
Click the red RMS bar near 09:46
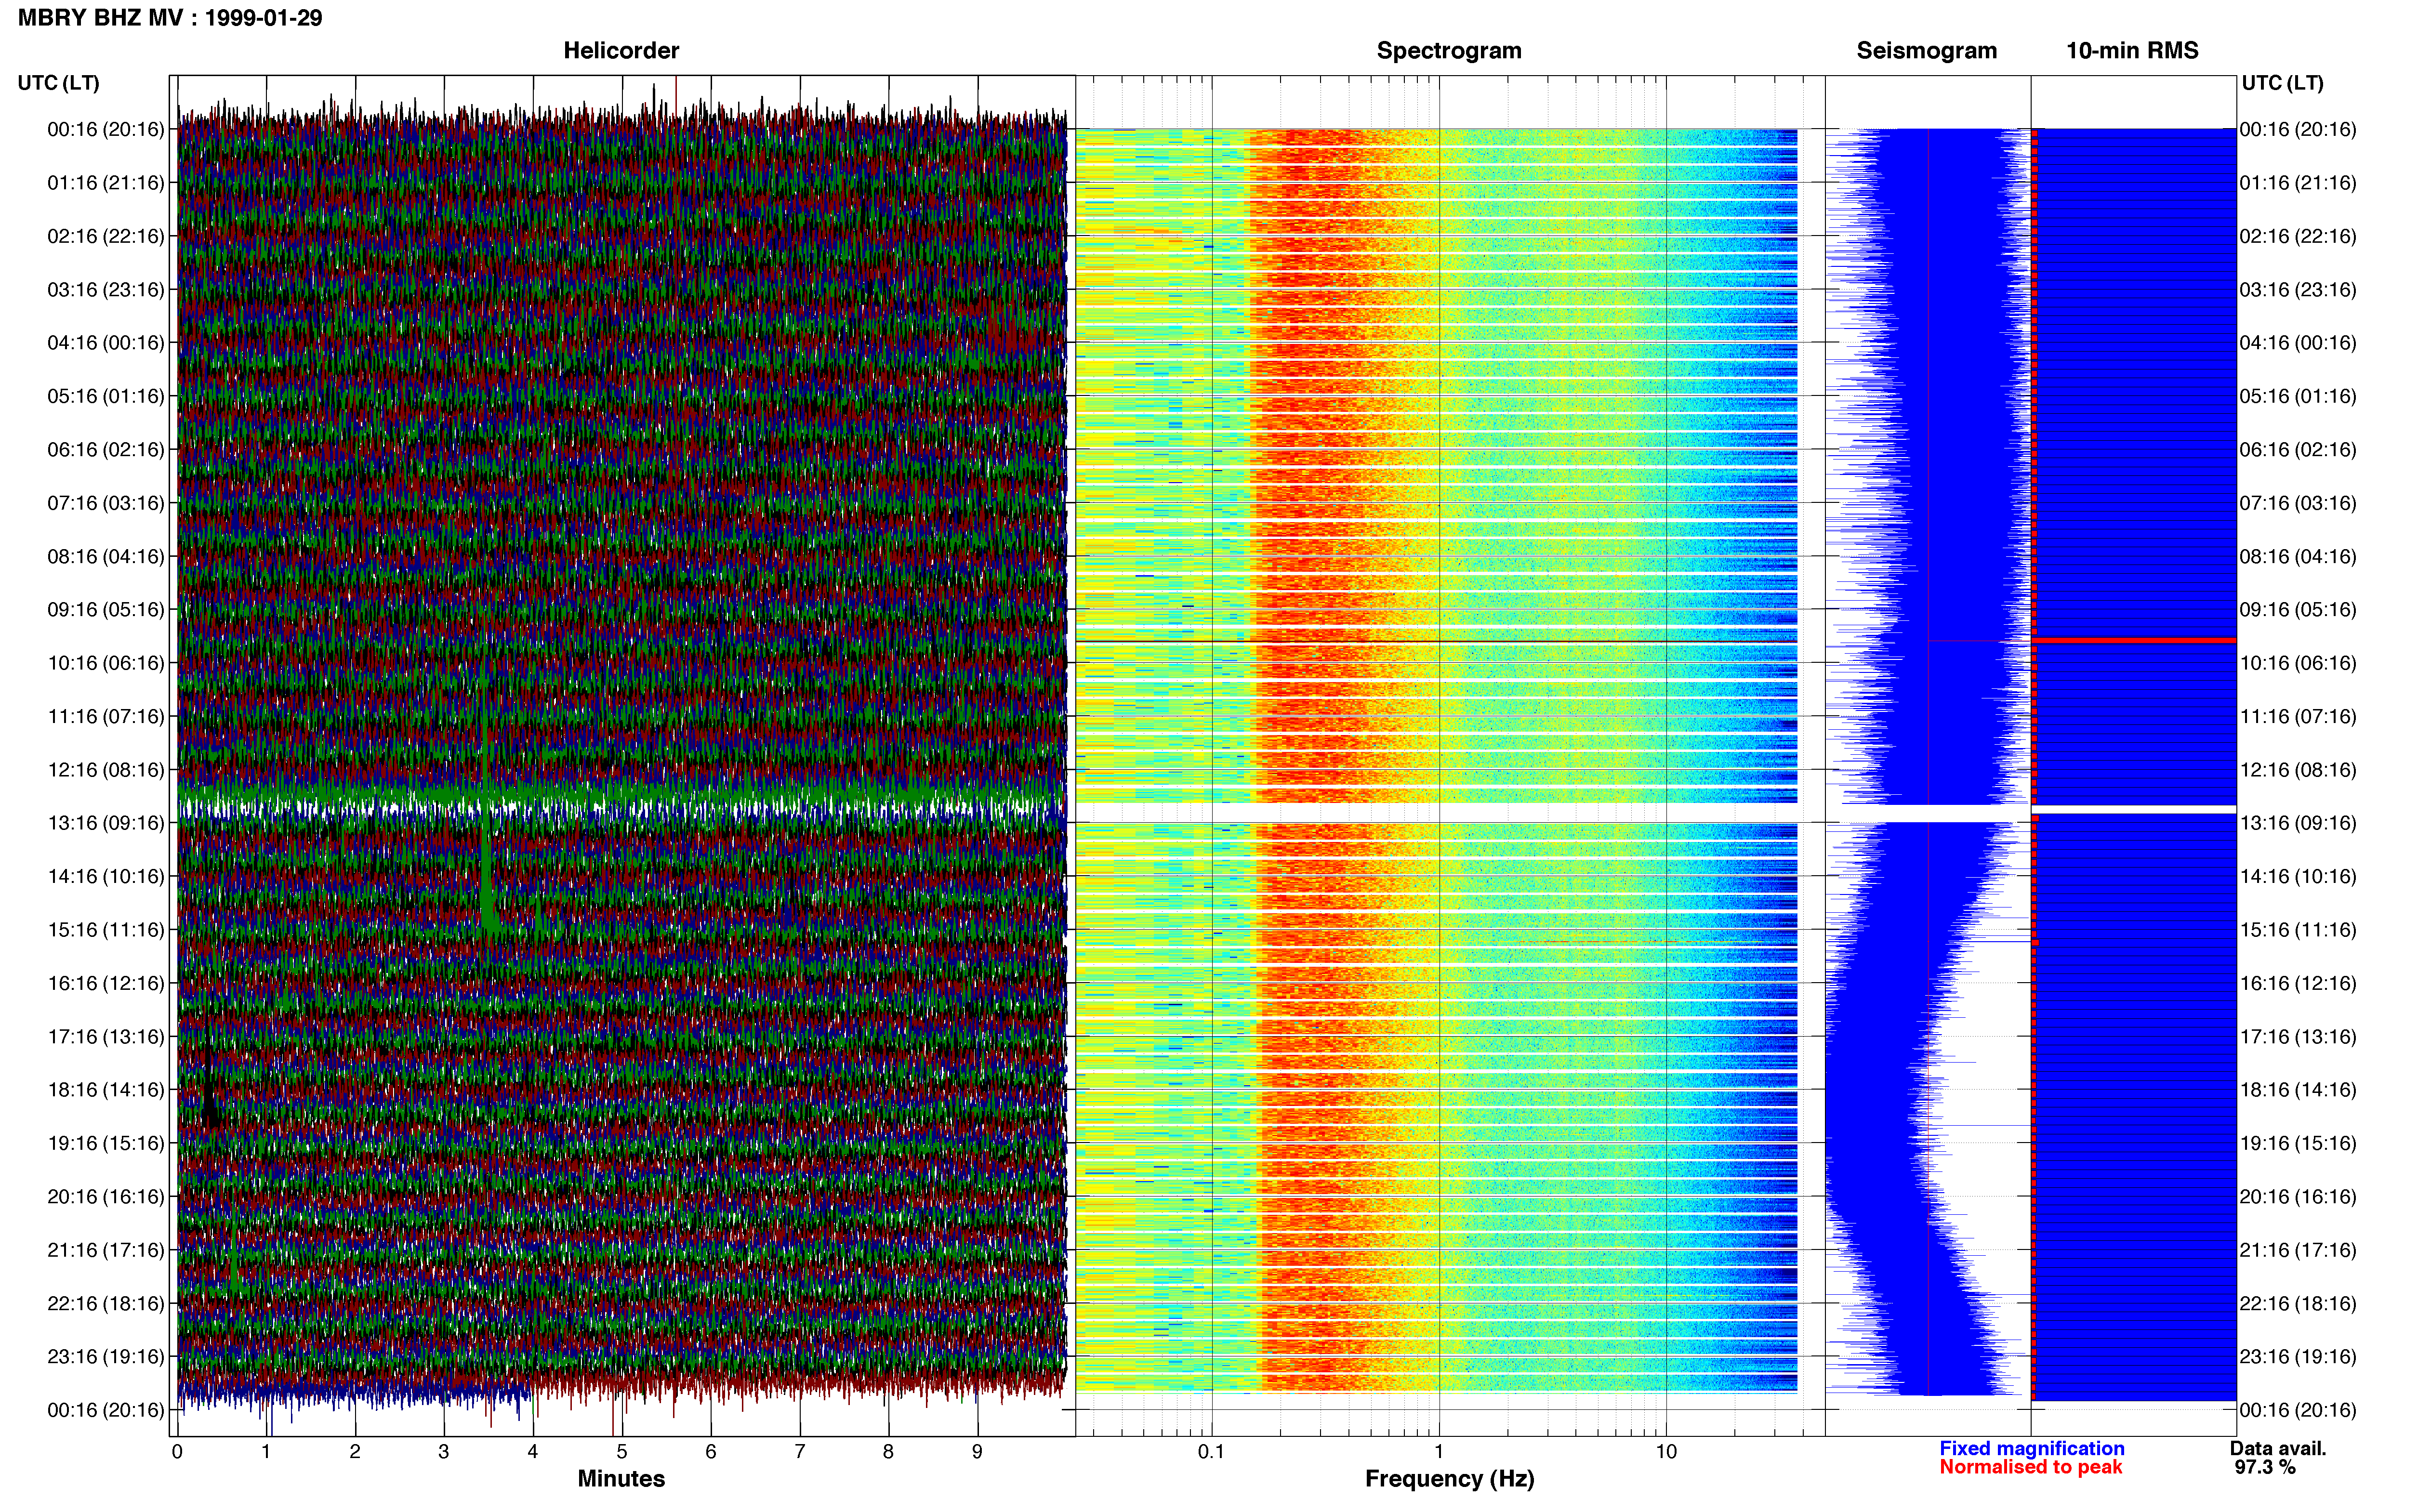tap(2134, 640)
